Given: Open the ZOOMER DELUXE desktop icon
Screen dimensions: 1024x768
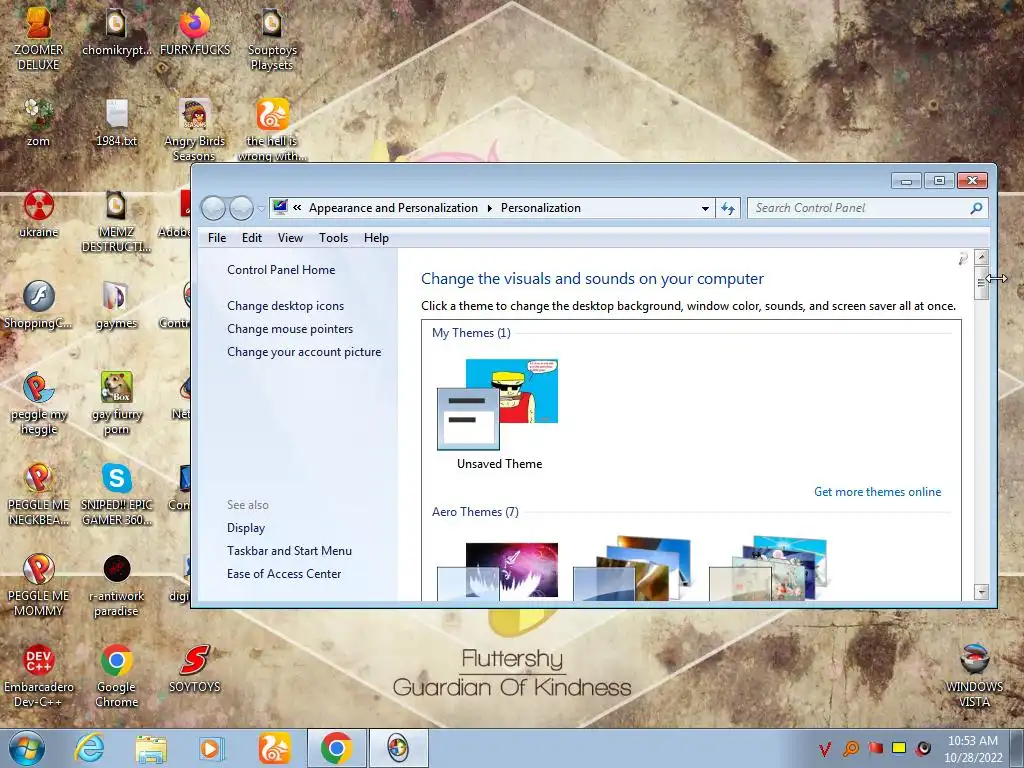Looking at the screenshot, I should tap(38, 38).
